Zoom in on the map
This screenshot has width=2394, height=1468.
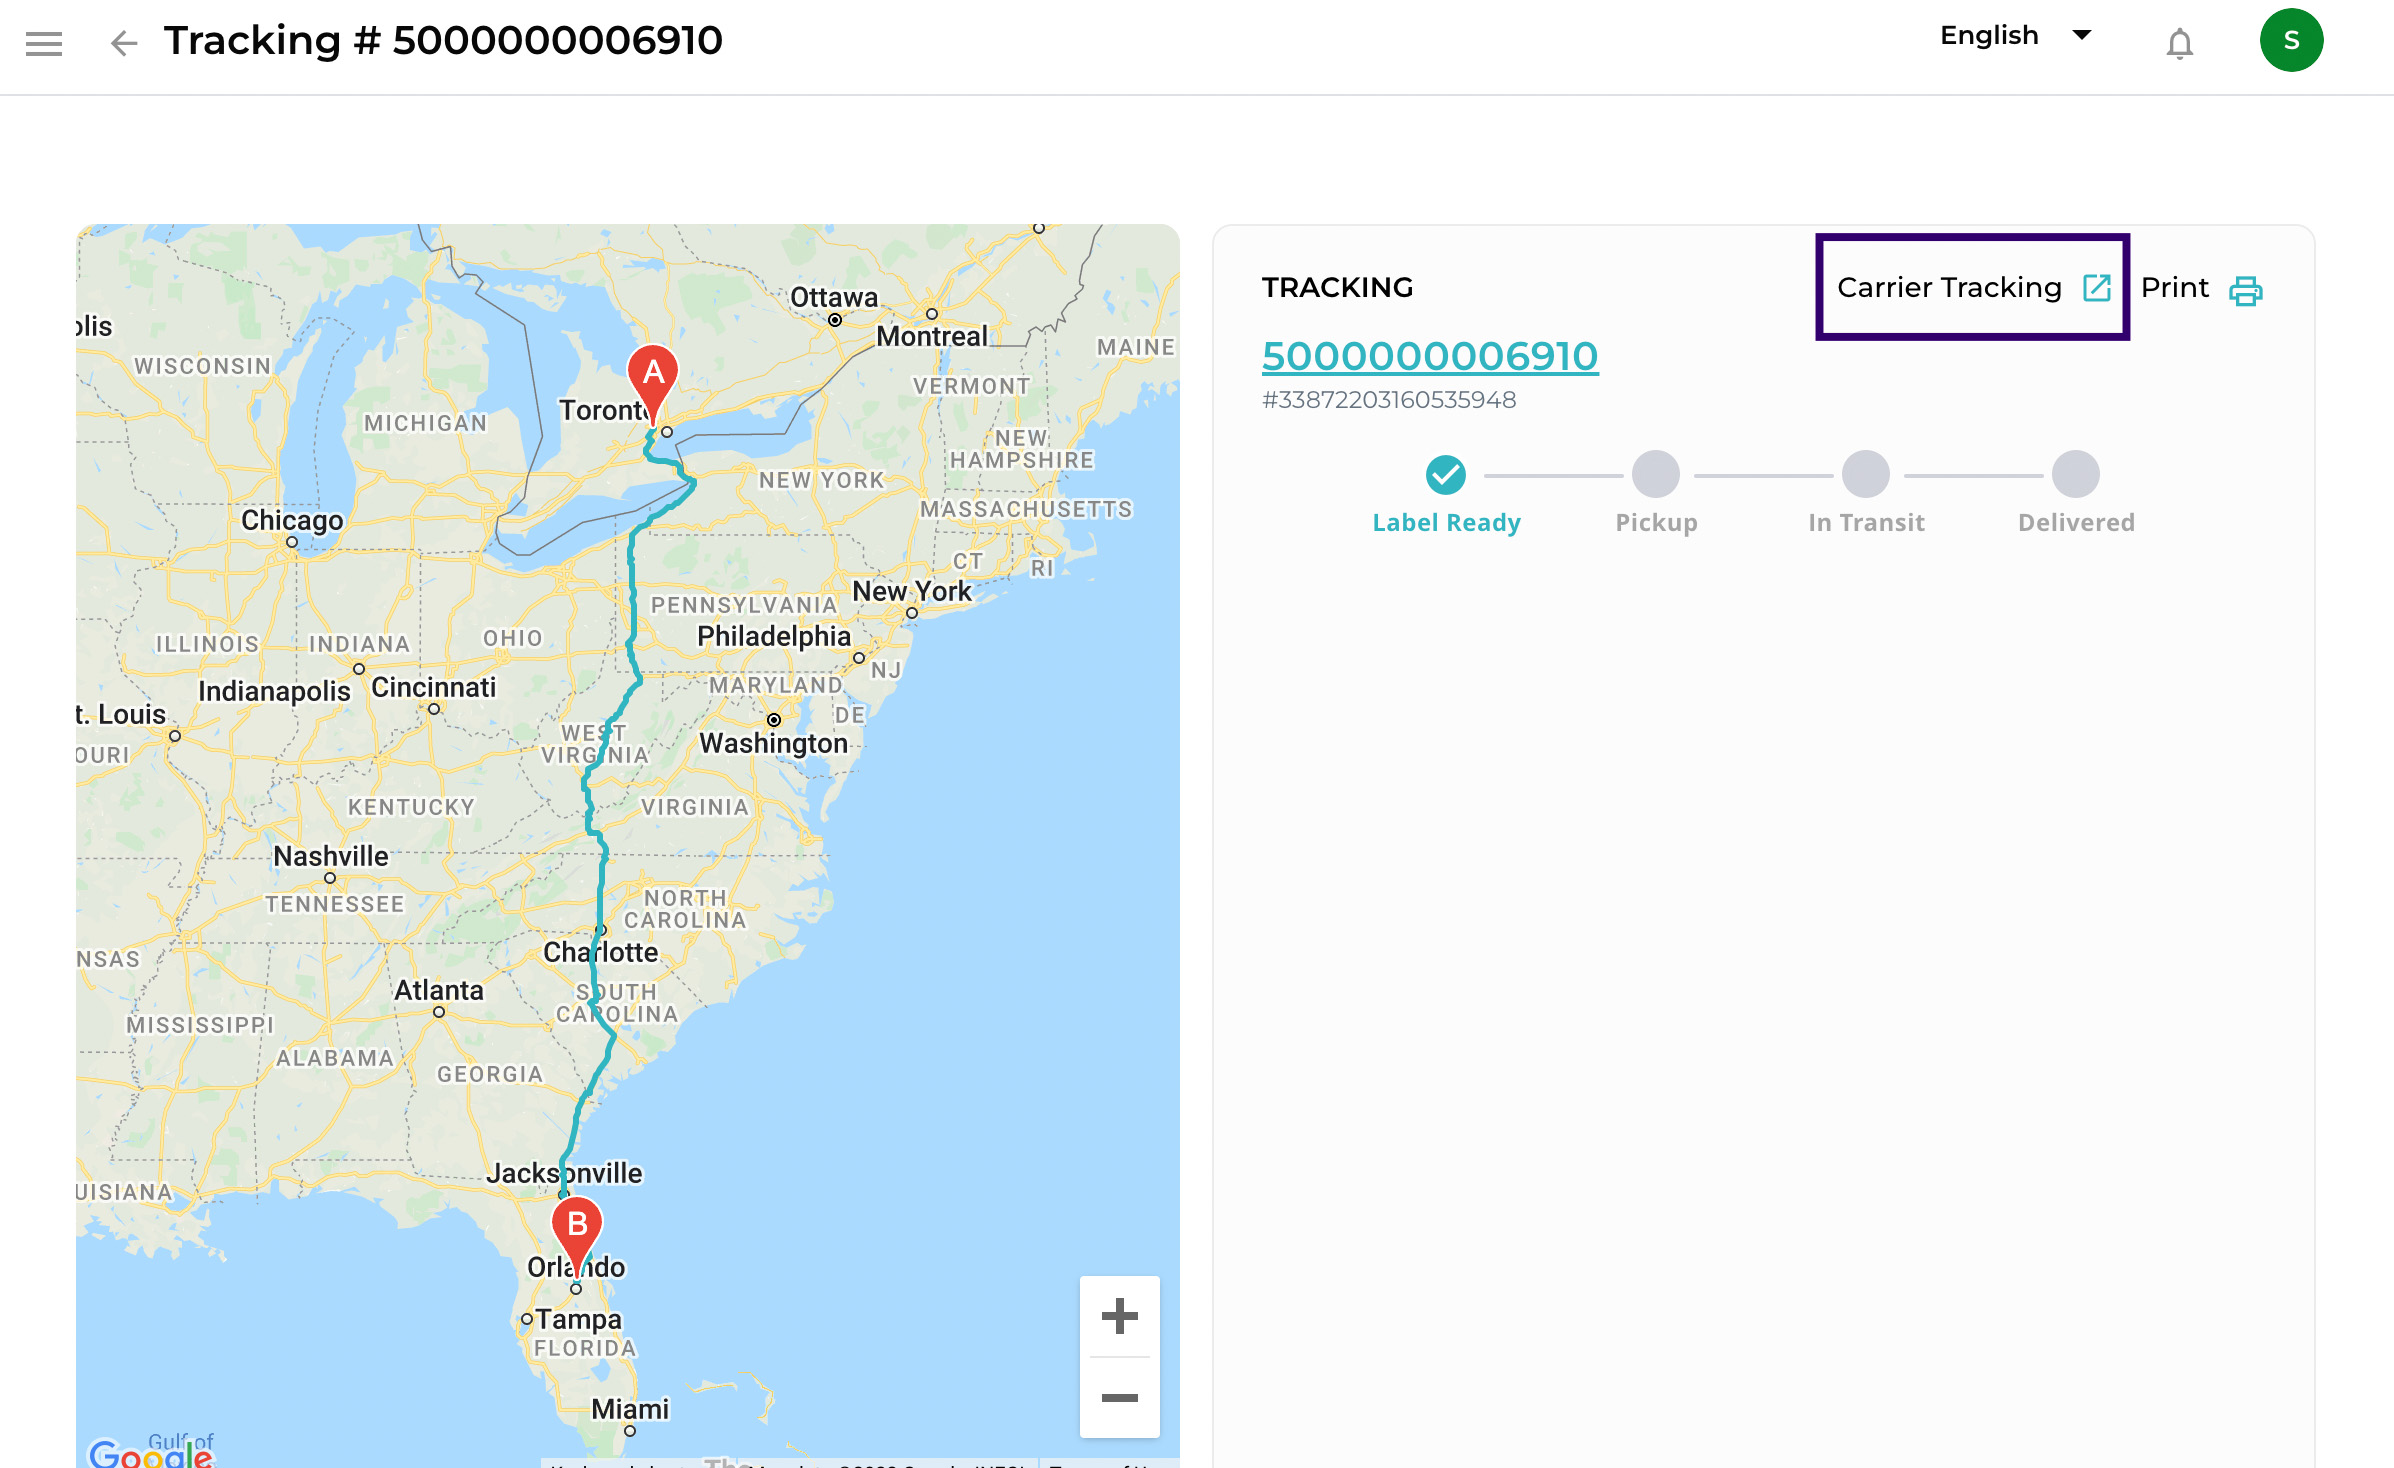pos(1119,1316)
